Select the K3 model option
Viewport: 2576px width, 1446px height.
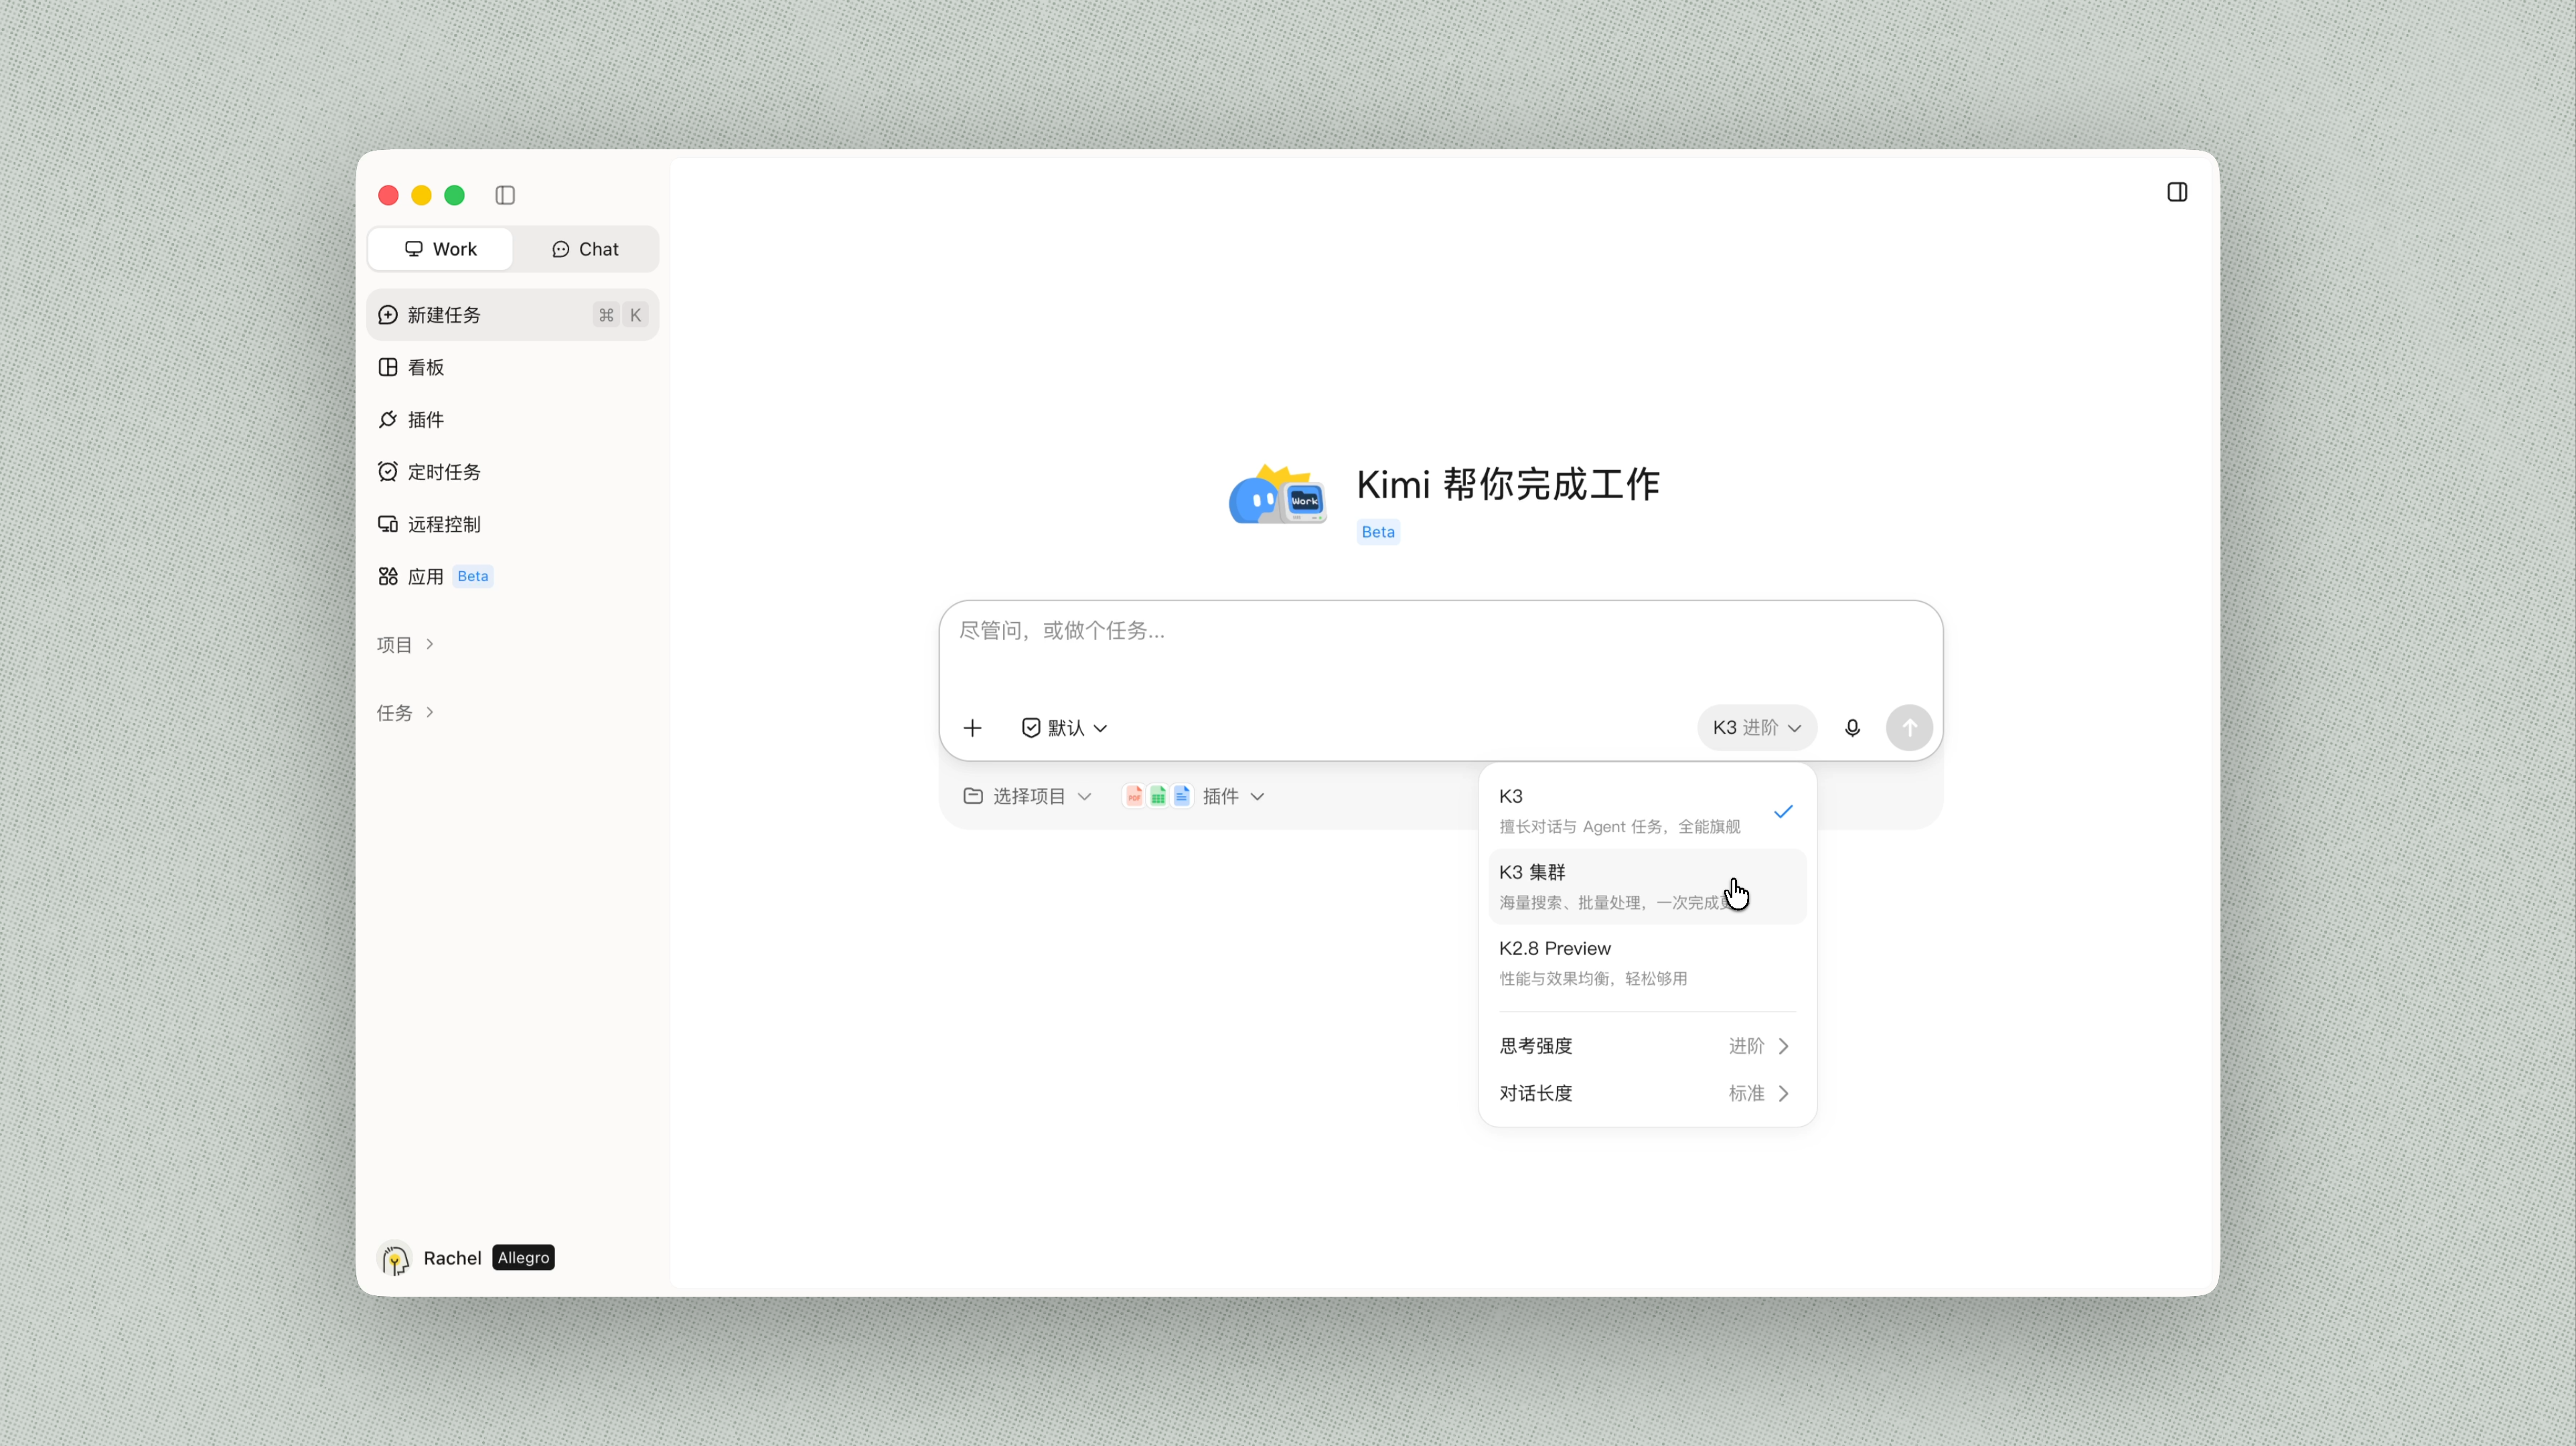point(1647,811)
